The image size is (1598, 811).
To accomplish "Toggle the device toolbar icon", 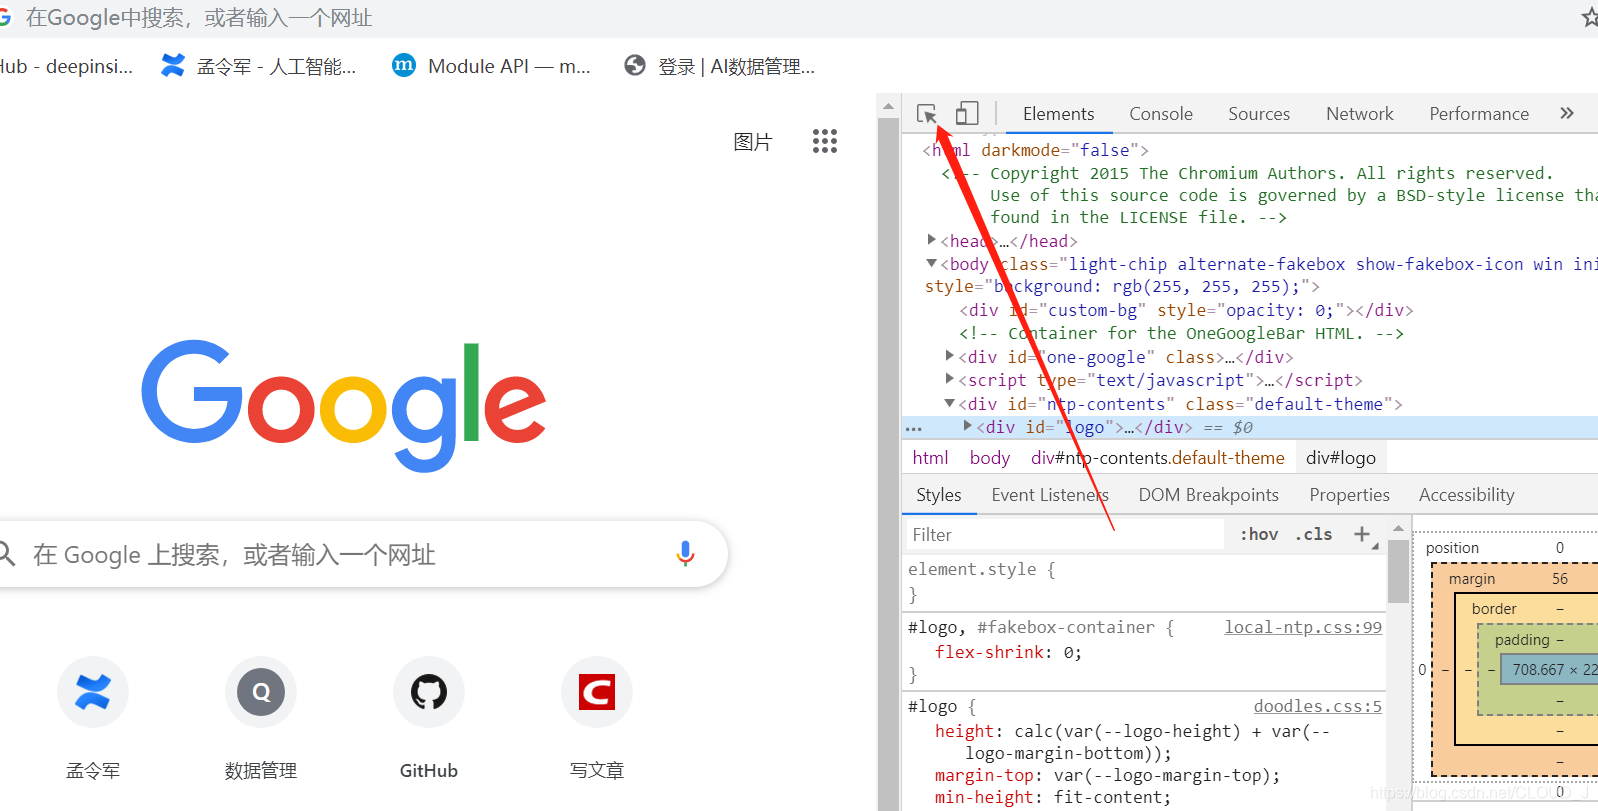I will pyautogui.click(x=967, y=113).
